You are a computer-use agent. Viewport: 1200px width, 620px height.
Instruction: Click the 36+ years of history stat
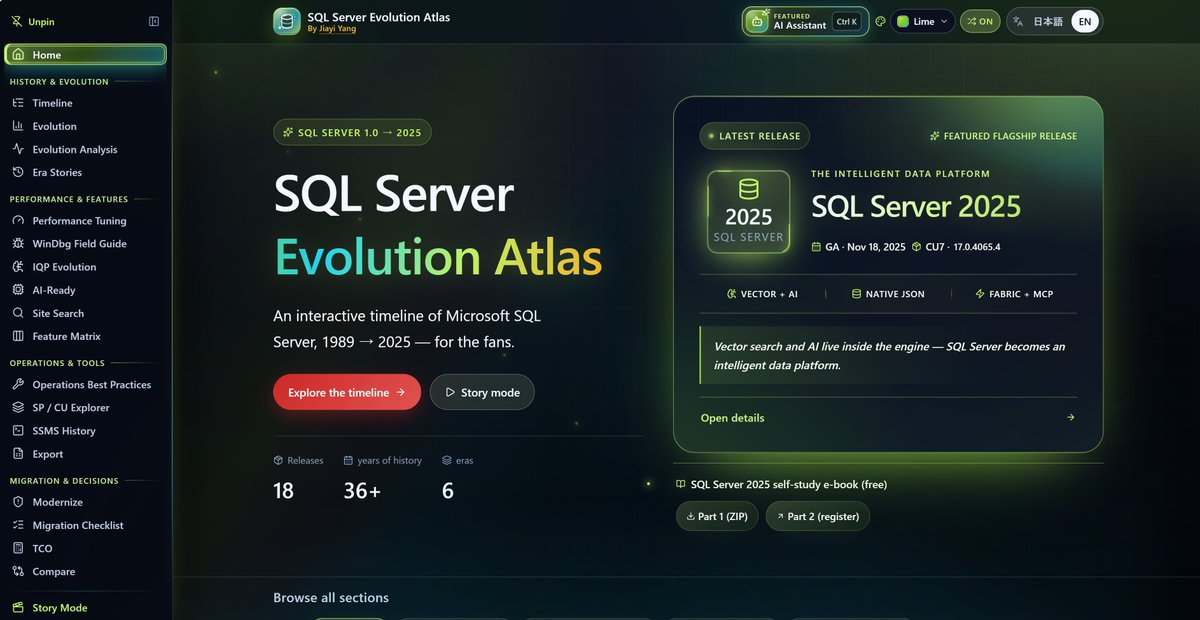[382, 478]
